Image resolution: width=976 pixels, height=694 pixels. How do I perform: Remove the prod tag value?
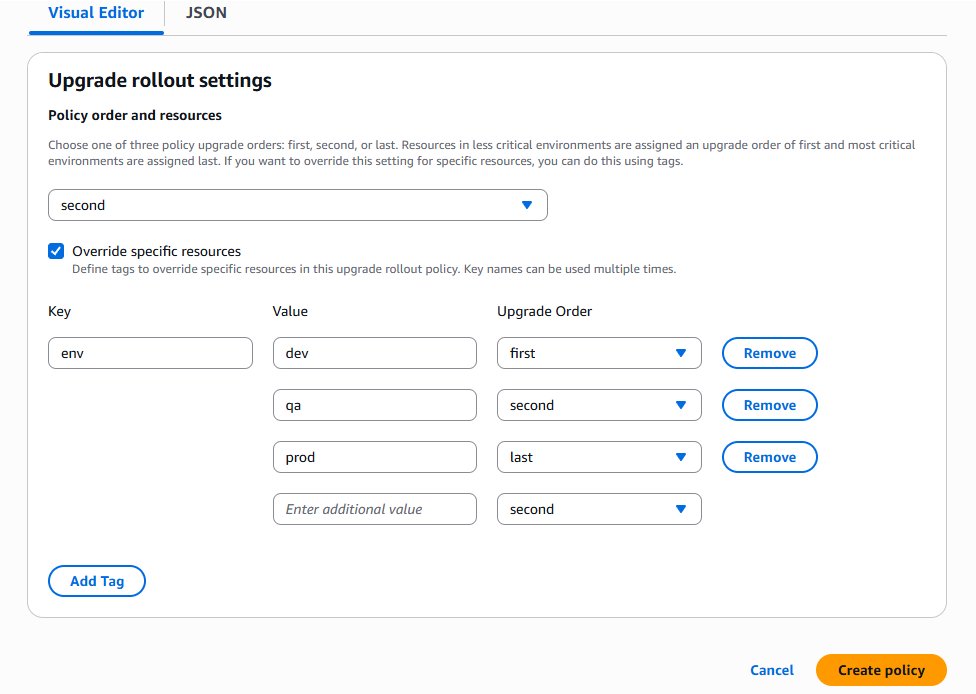click(769, 457)
